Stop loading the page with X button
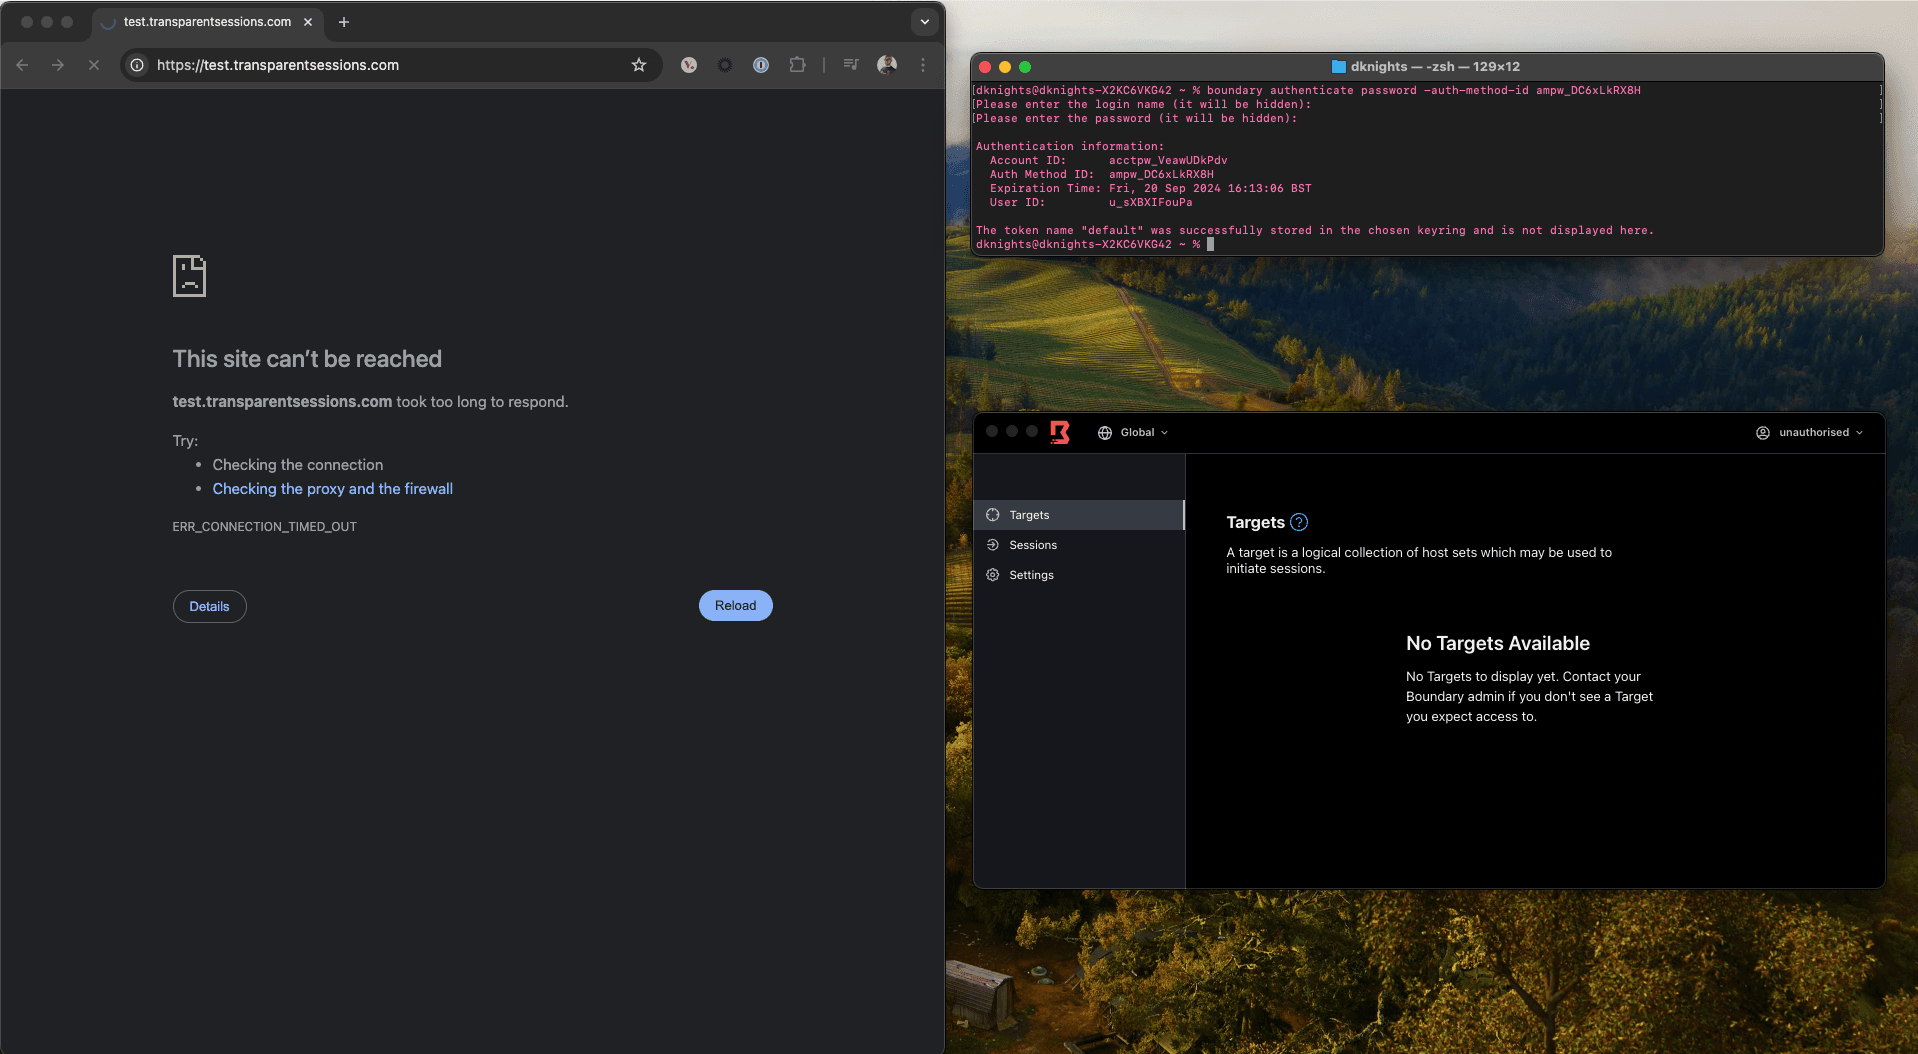 point(94,65)
